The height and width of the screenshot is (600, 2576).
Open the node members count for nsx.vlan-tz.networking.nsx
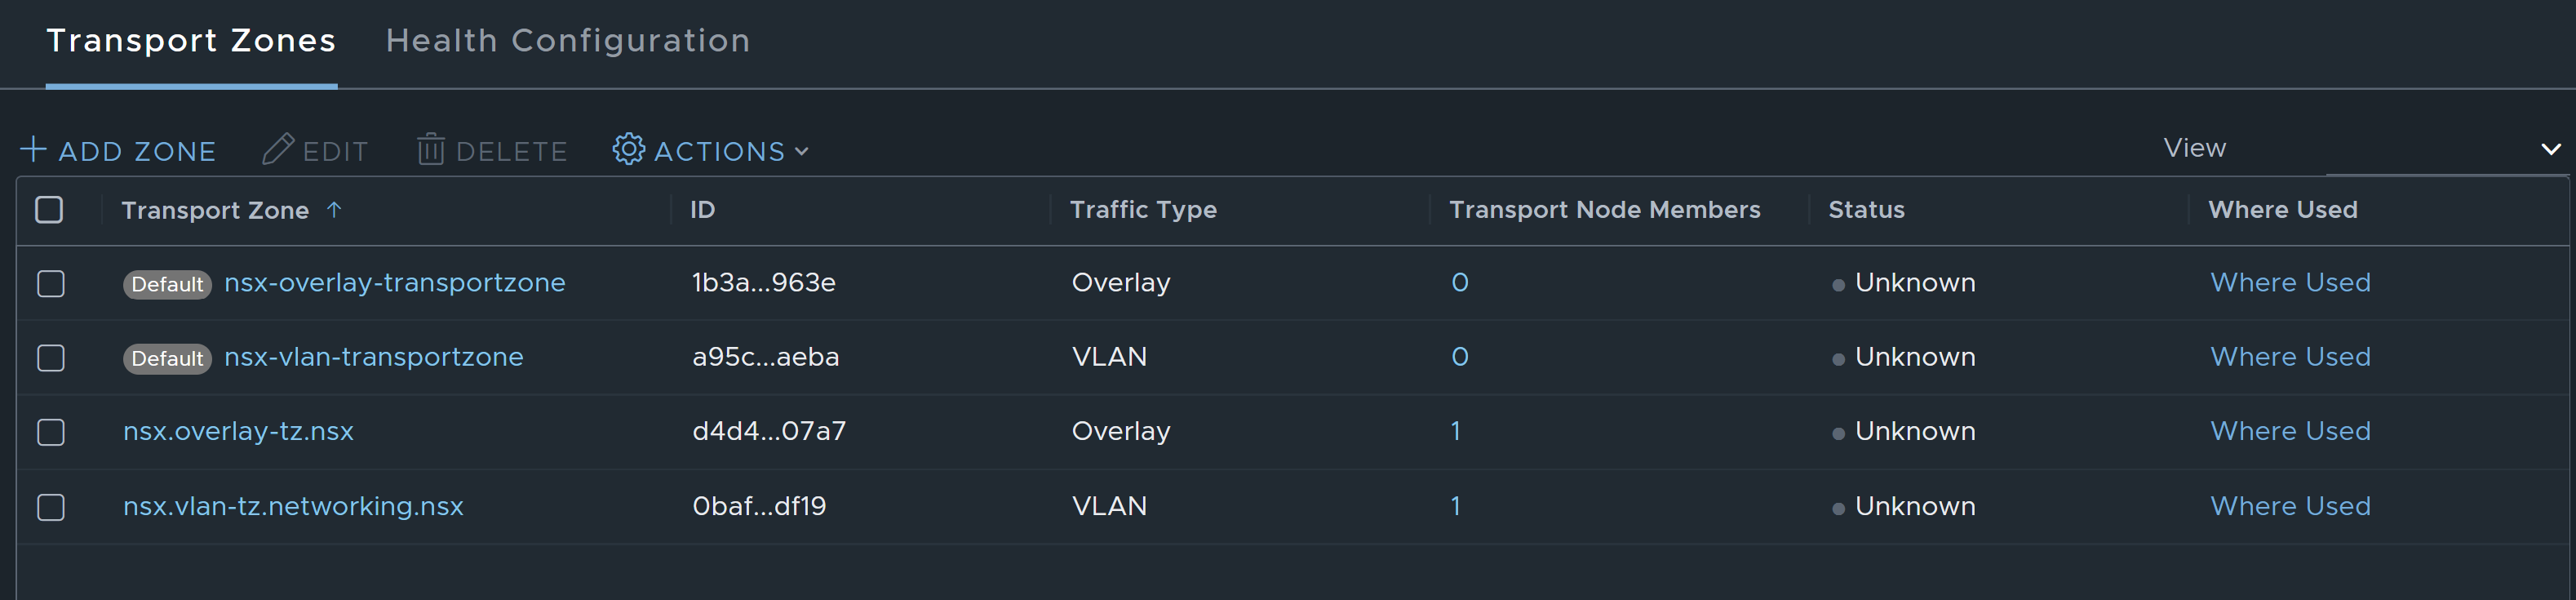[x=1456, y=506]
